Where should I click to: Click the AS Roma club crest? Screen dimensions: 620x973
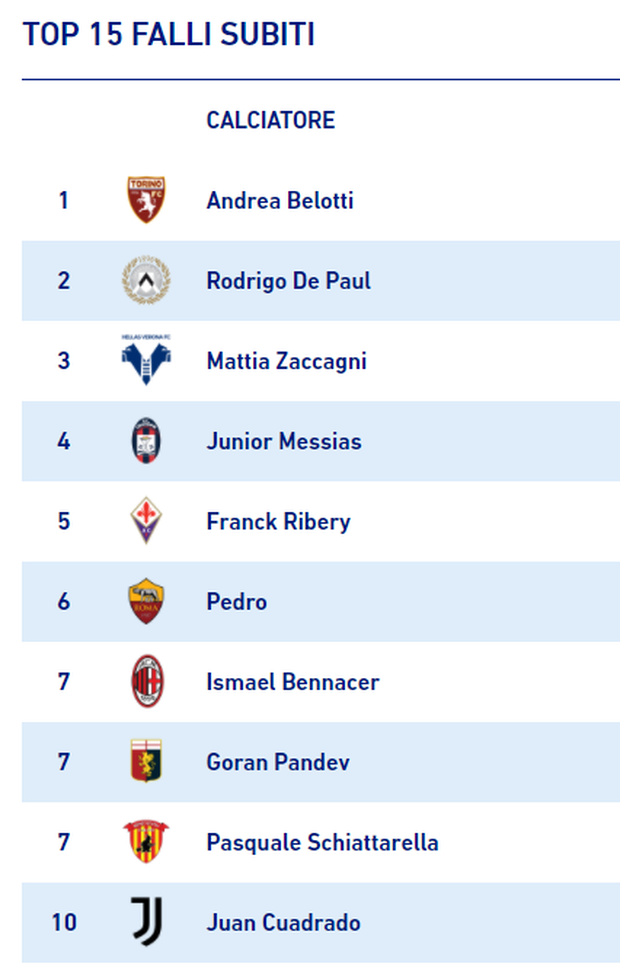[x=146, y=602]
